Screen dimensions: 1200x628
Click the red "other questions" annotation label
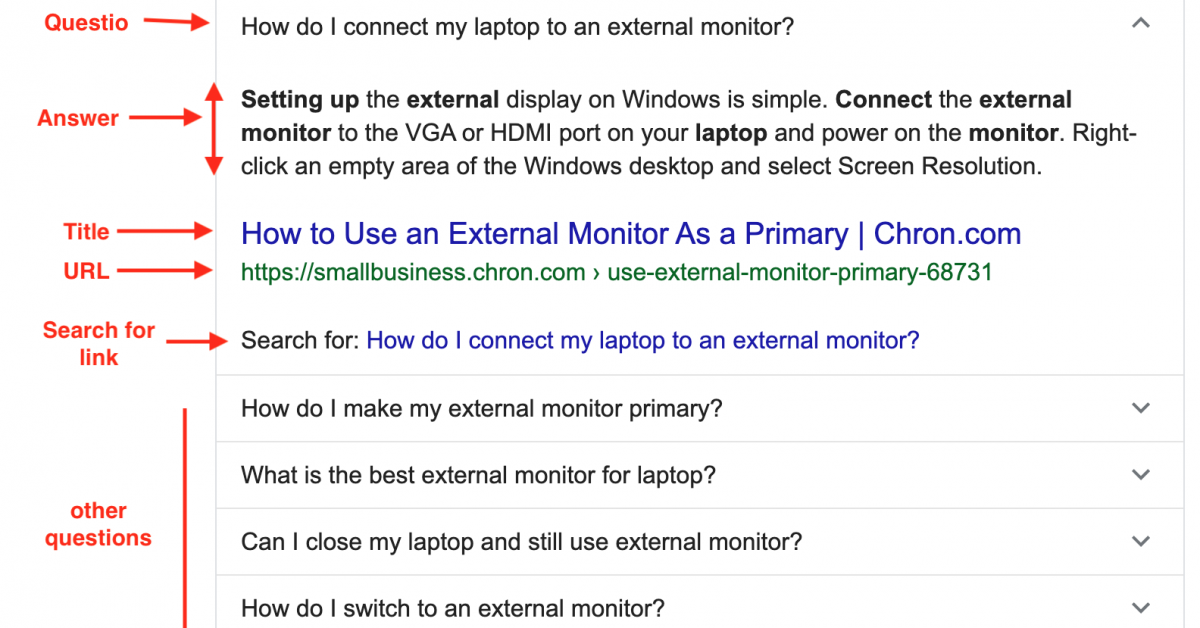(x=98, y=524)
